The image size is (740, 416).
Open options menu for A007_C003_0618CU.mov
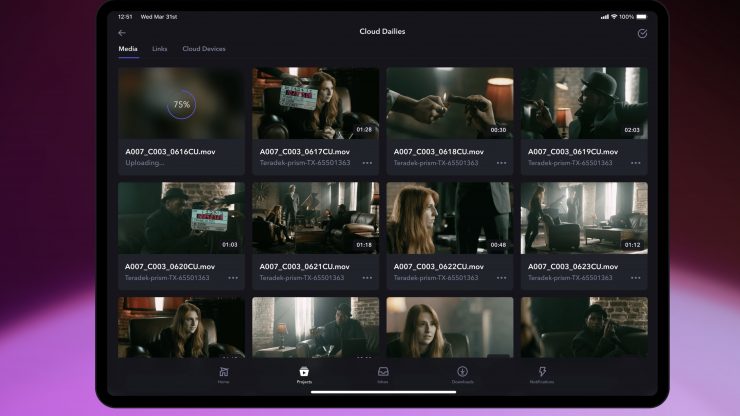click(501, 163)
